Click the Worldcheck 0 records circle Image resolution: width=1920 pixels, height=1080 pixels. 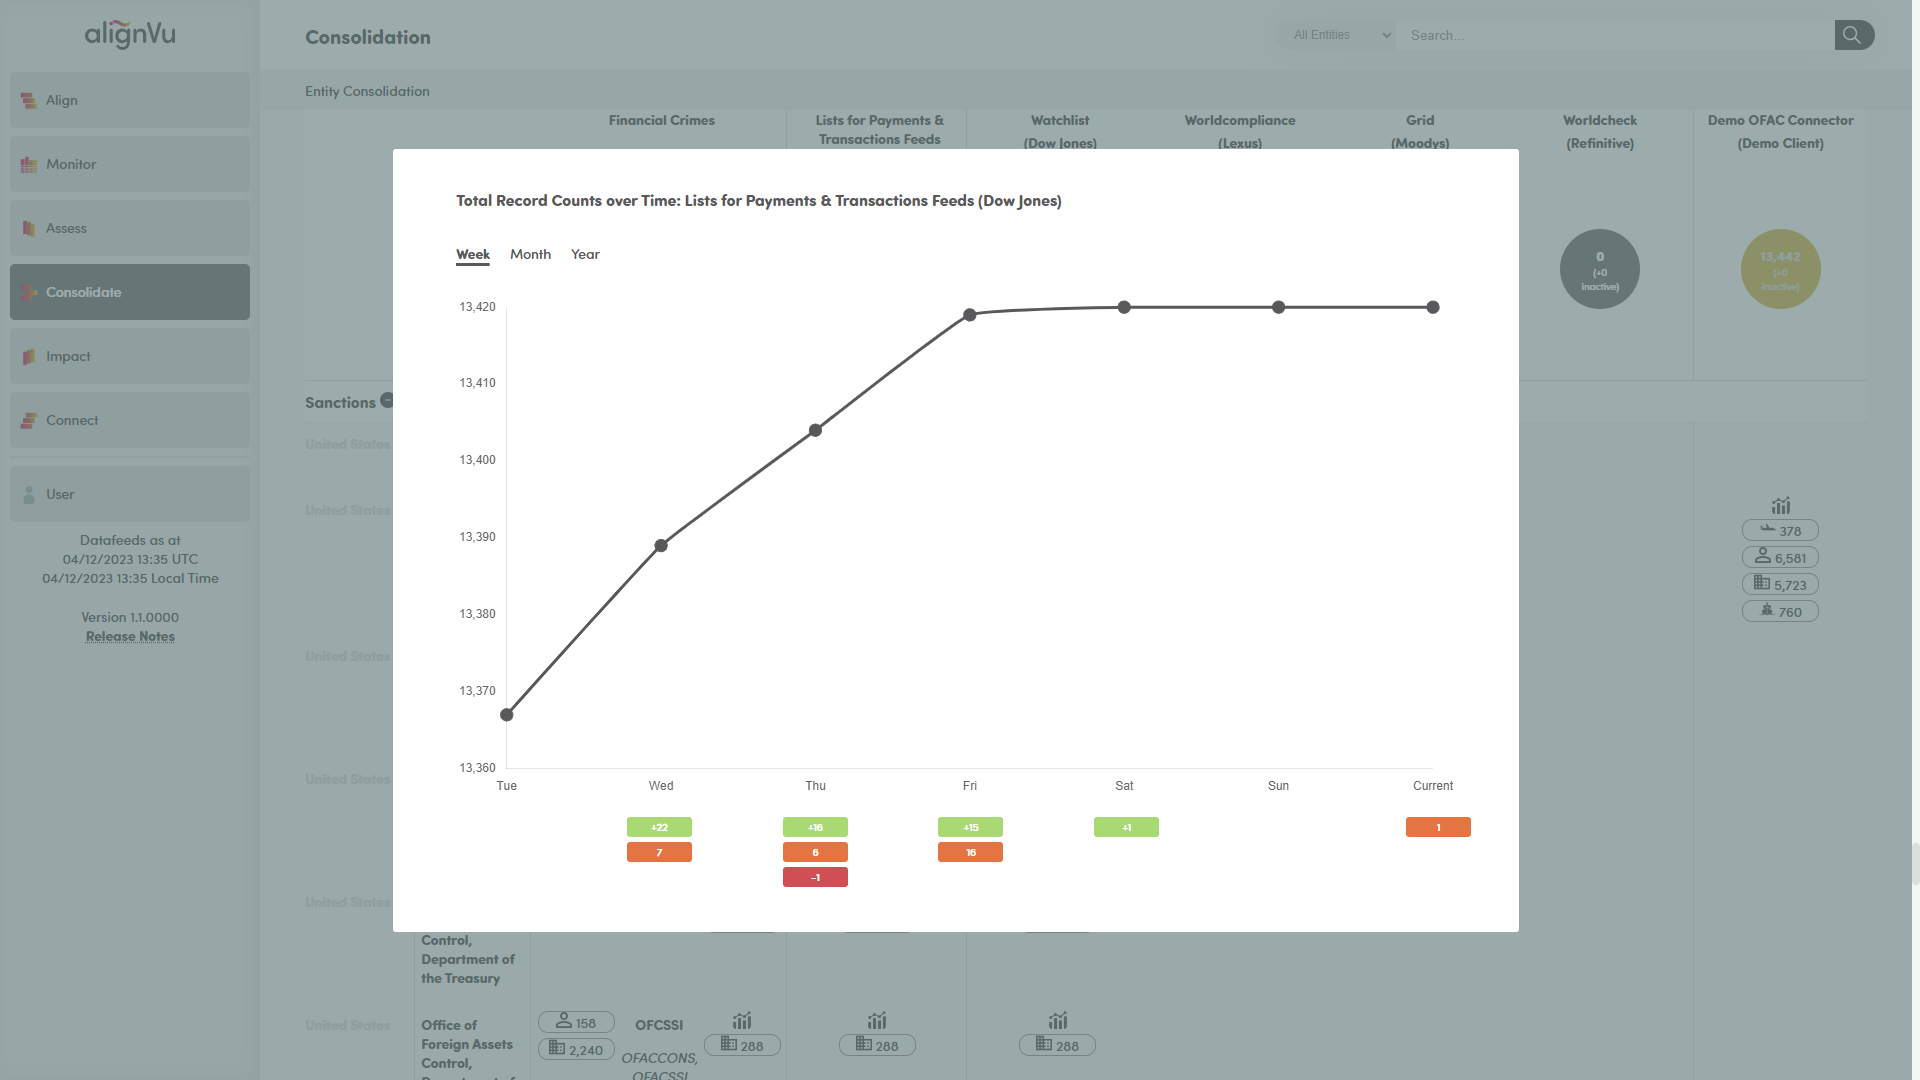[1600, 269]
